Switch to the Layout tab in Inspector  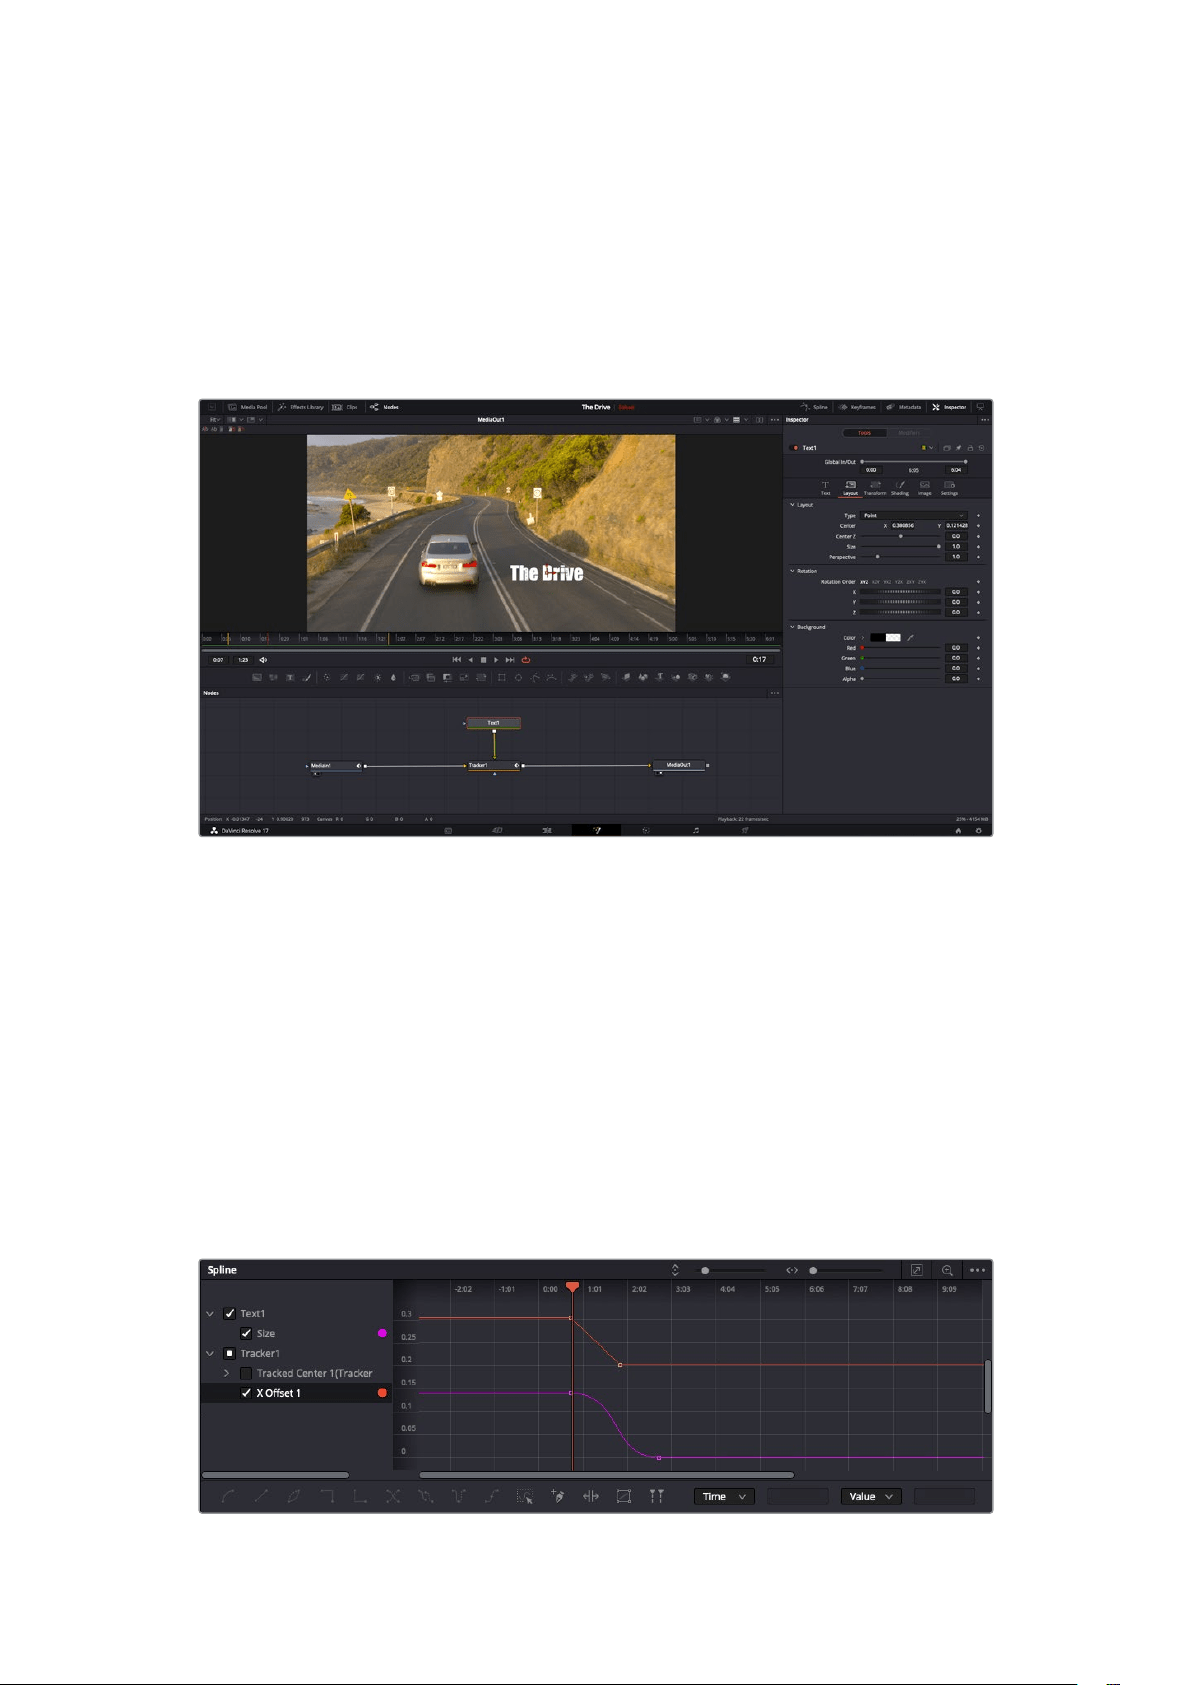(850, 488)
